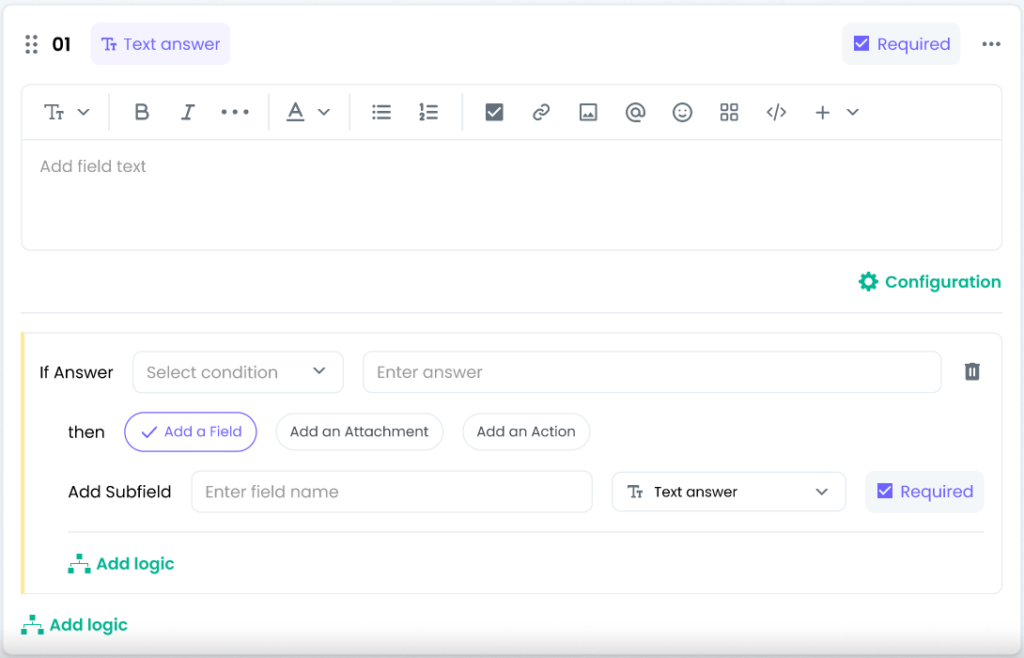Open the text color picker
The height and width of the screenshot is (658, 1024).
pyautogui.click(x=307, y=112)
